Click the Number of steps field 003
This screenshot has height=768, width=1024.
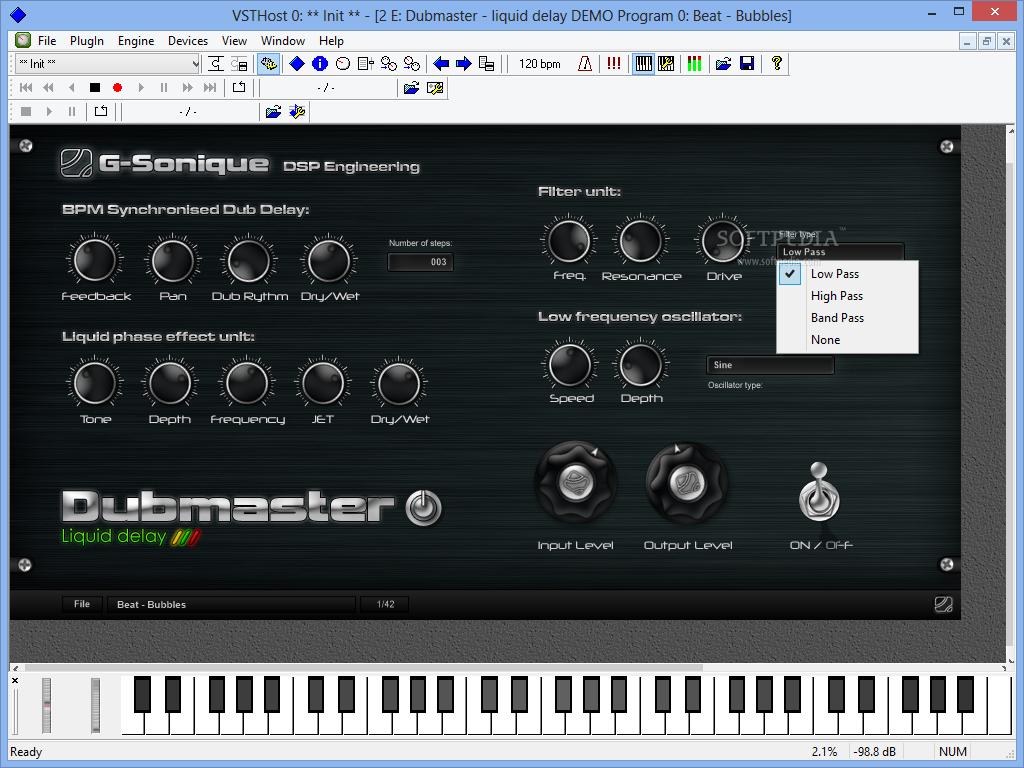coord(421,262)
